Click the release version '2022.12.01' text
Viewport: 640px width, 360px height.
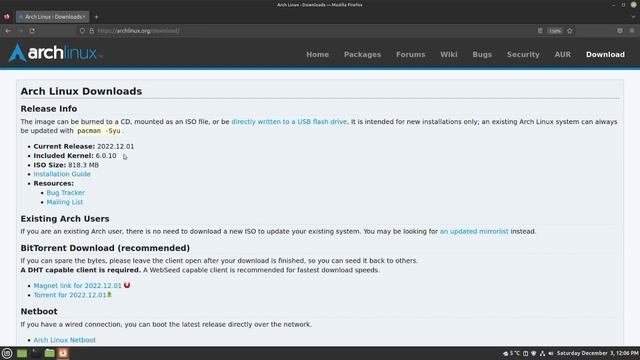[x=116, y=146]
